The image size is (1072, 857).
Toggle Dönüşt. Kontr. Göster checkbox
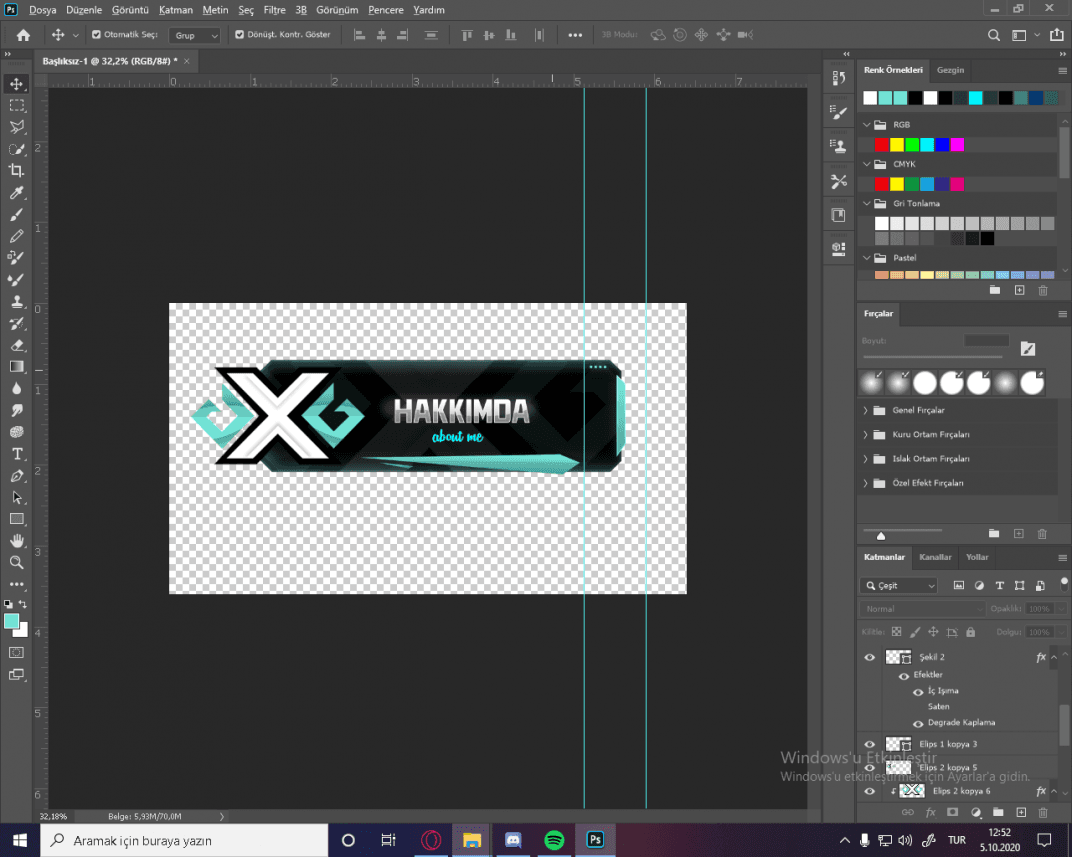pyautogui.click(x=239, y=34)
